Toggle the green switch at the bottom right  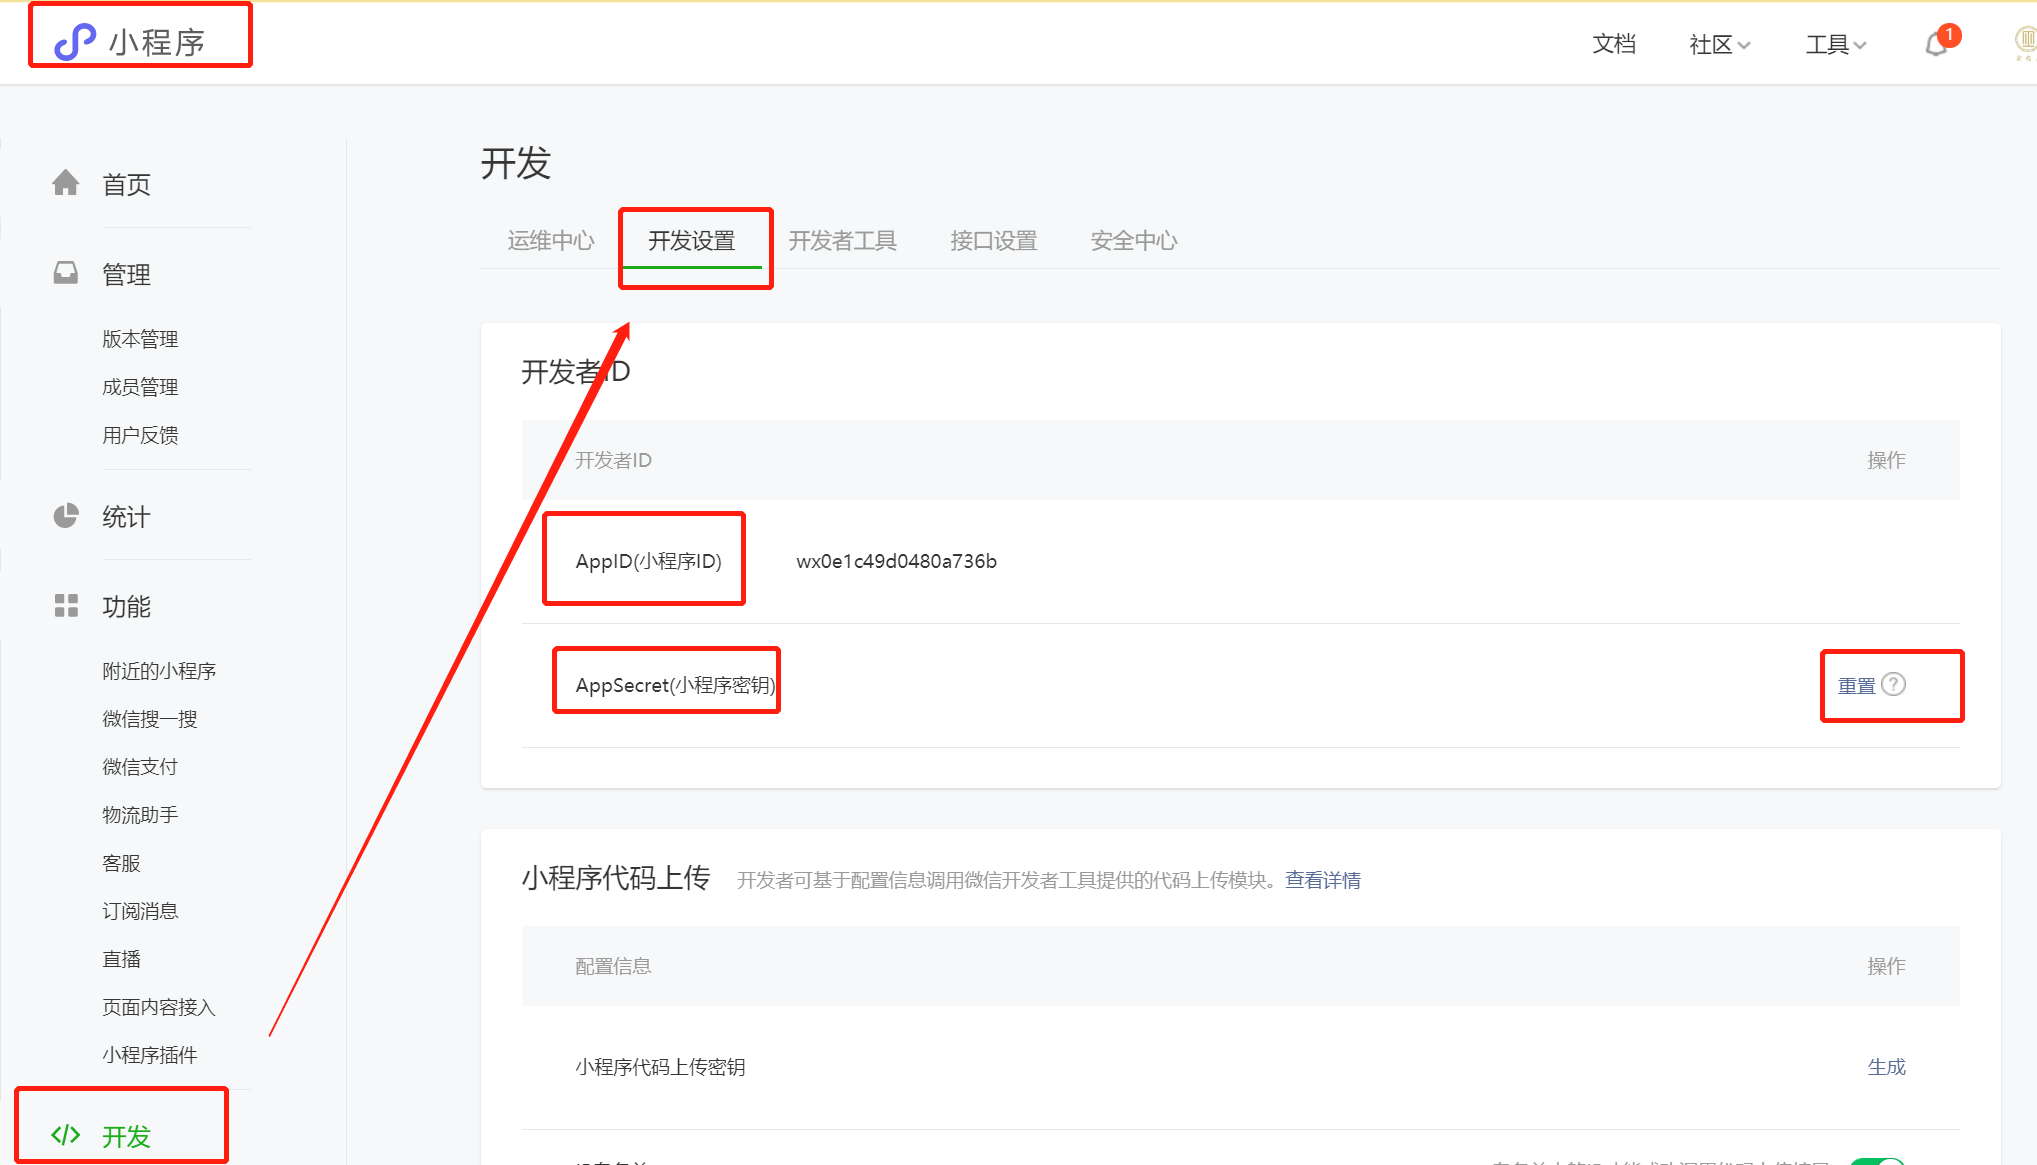1877,1160
